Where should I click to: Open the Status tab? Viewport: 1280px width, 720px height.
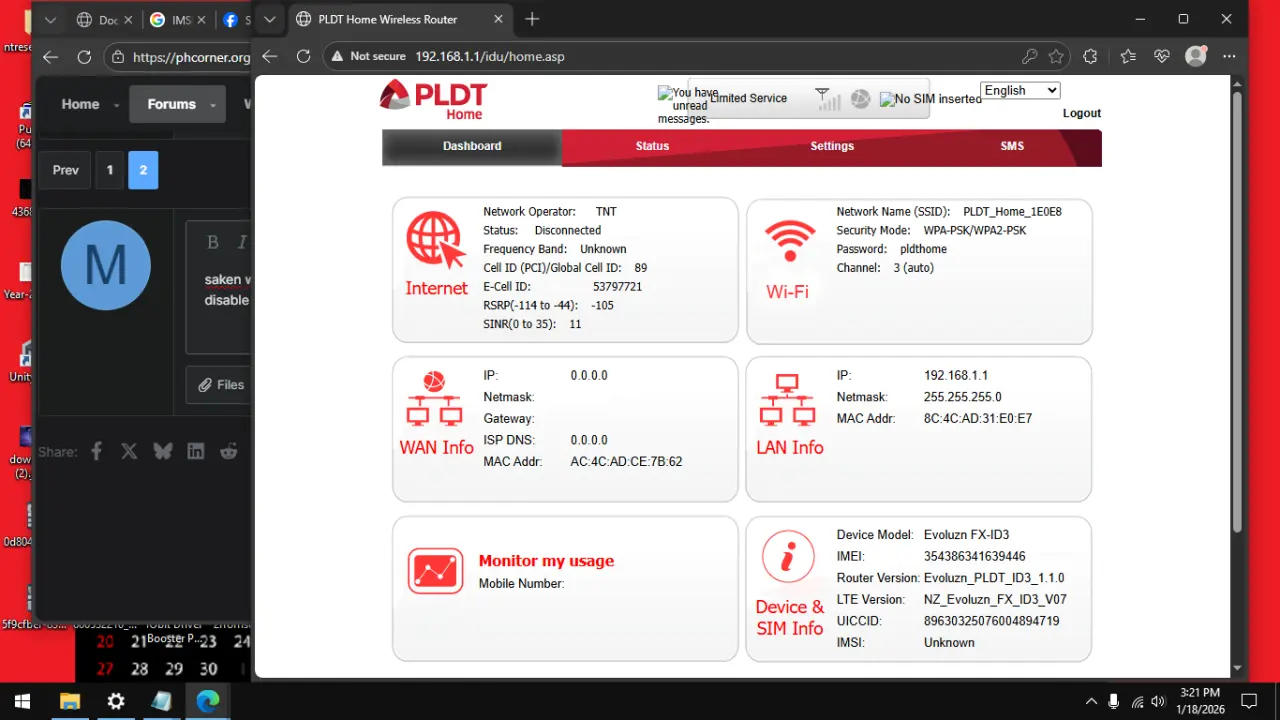point(652,146)
